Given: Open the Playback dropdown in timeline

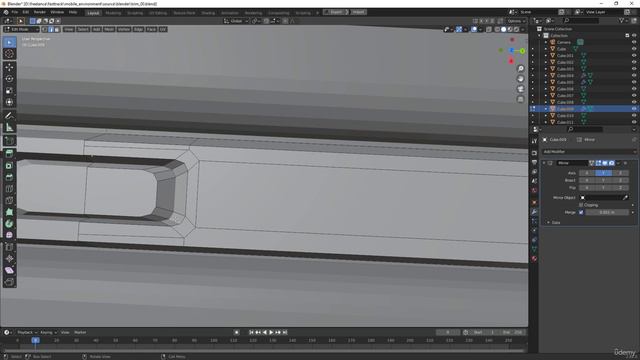Looking at the screenshot, I should tap(27, 332).
